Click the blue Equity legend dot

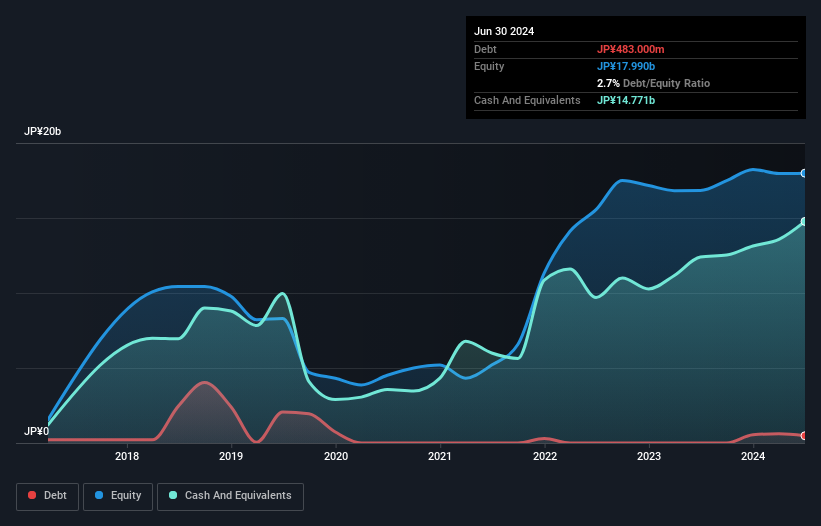point(99,495)
